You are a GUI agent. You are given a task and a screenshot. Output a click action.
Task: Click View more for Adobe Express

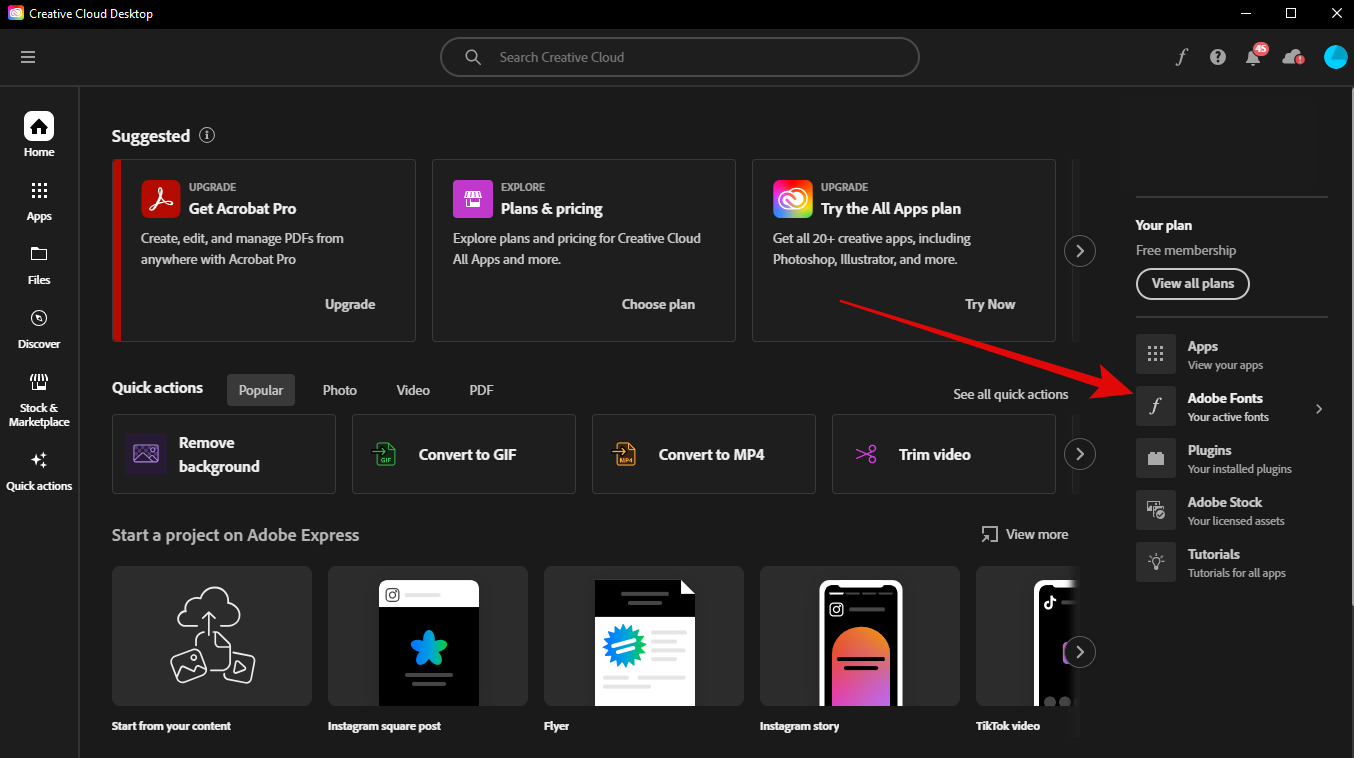coord(1025,535)
